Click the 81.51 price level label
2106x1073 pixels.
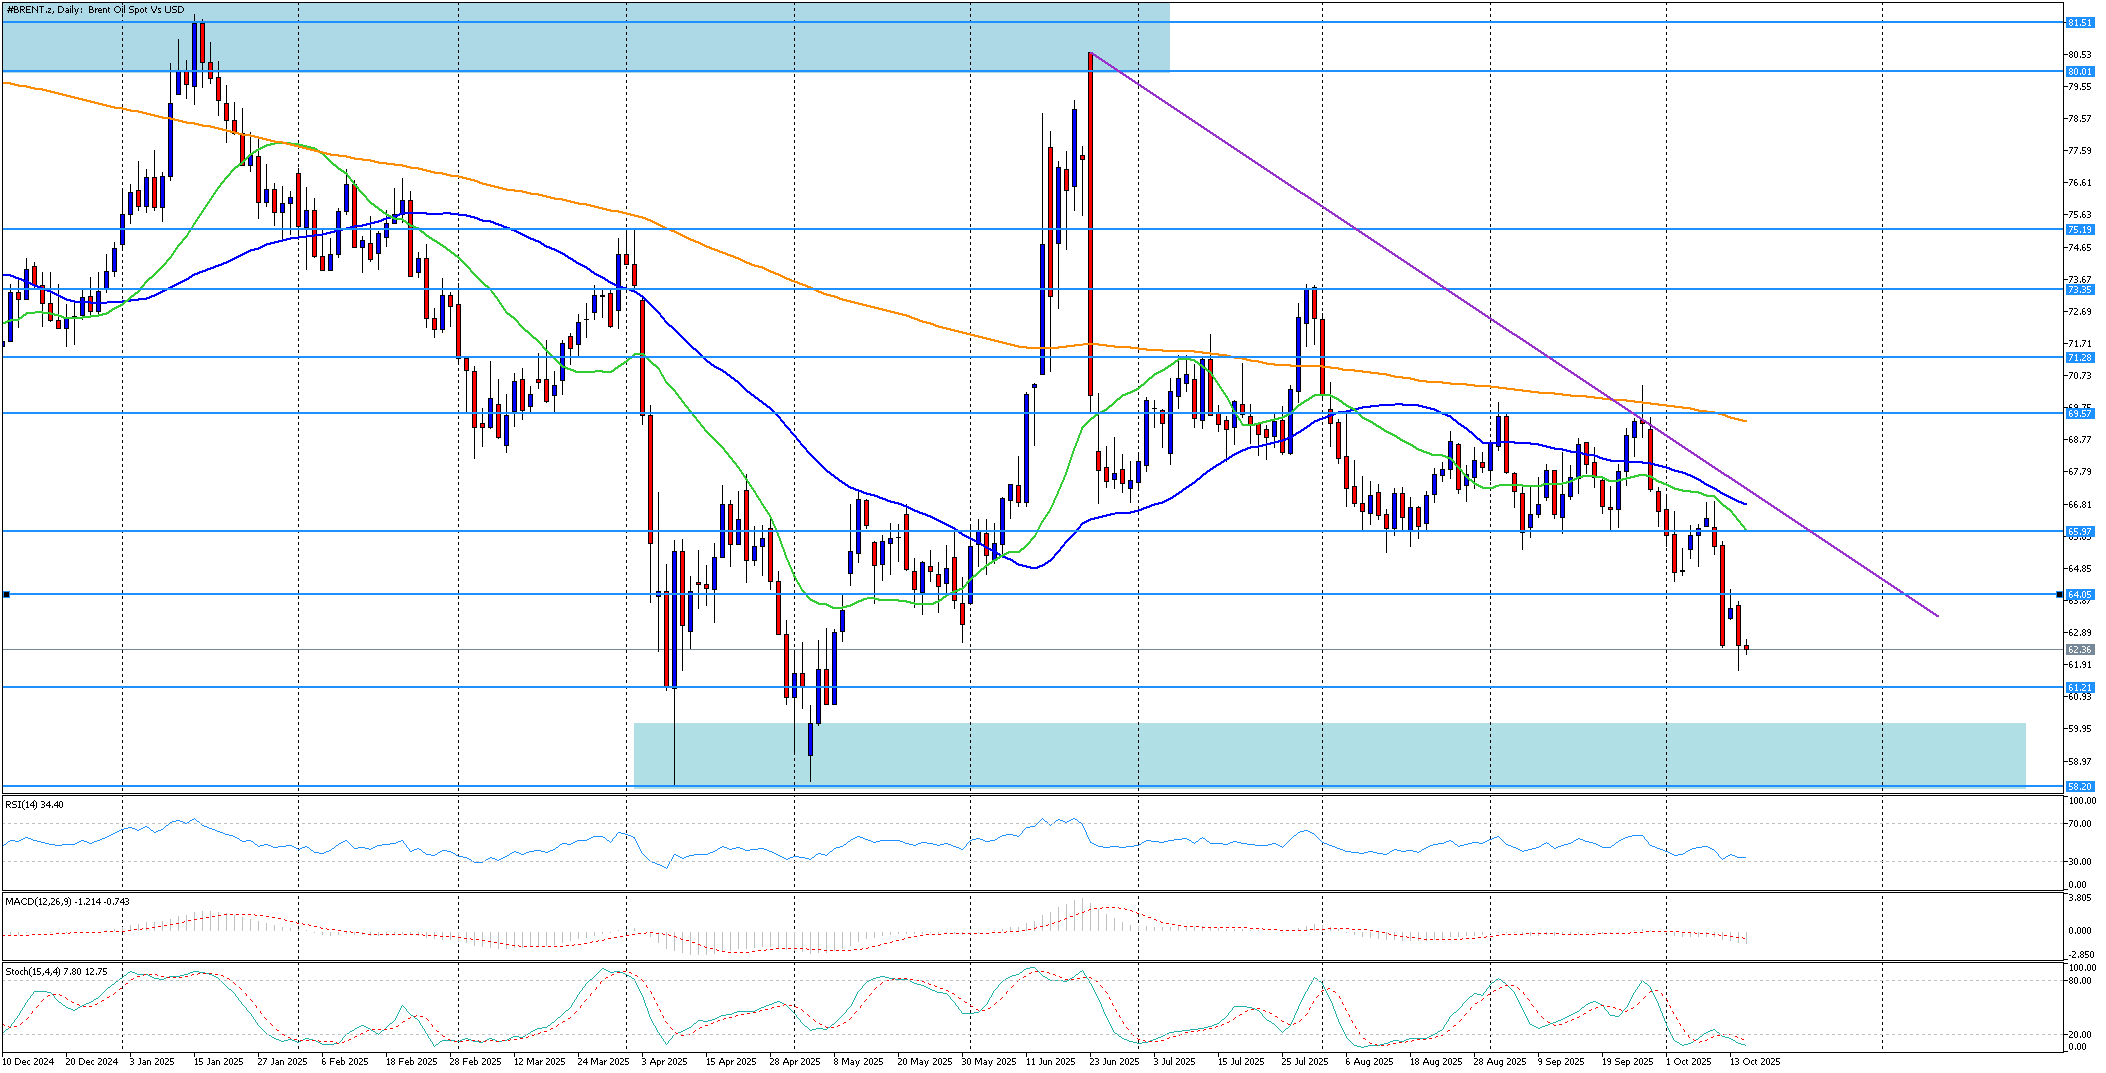2080,22
